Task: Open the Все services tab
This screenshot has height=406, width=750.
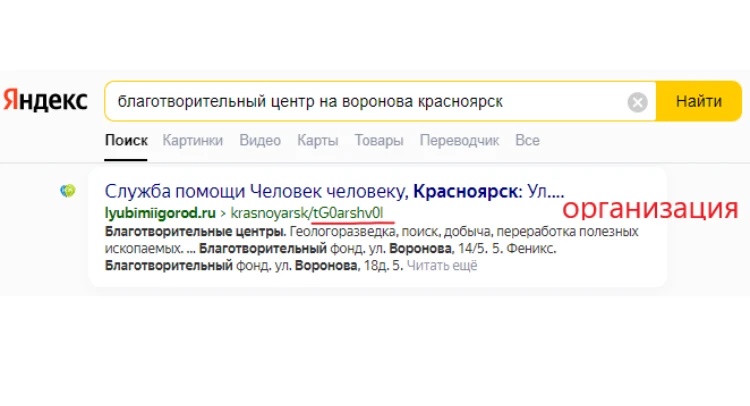Action: coord(527,140)
